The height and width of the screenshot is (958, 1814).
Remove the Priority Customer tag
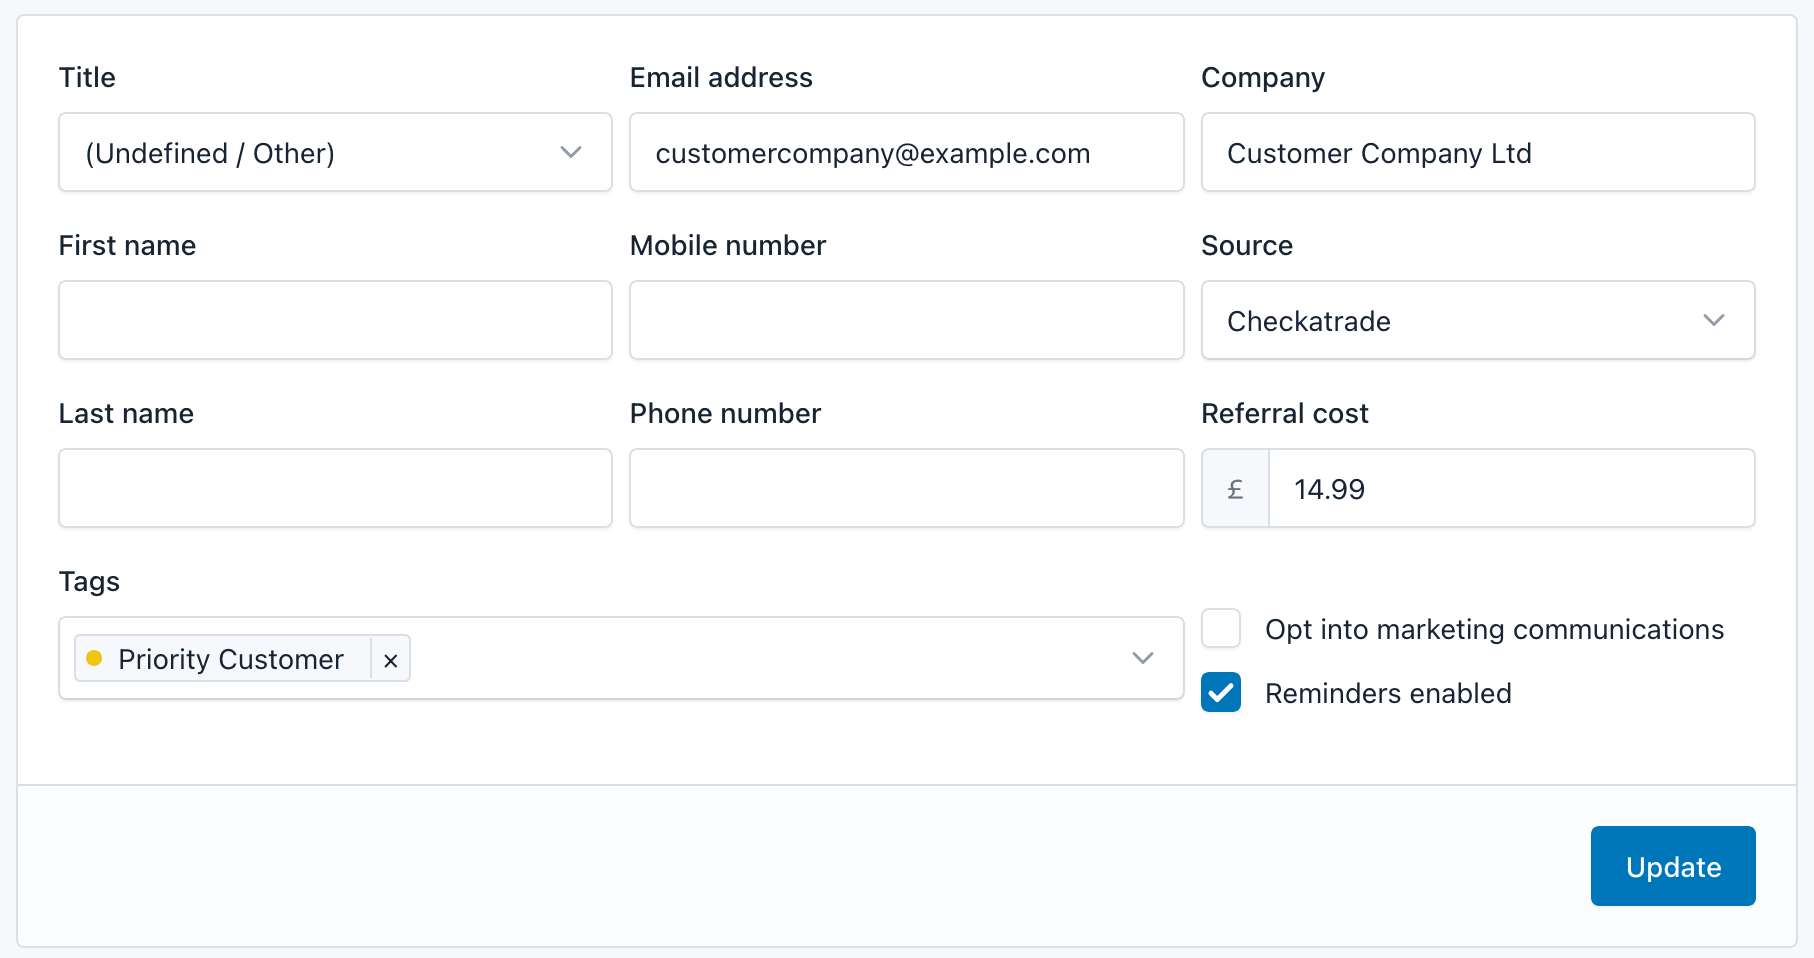pyautogui.click(x=391, y=658)
